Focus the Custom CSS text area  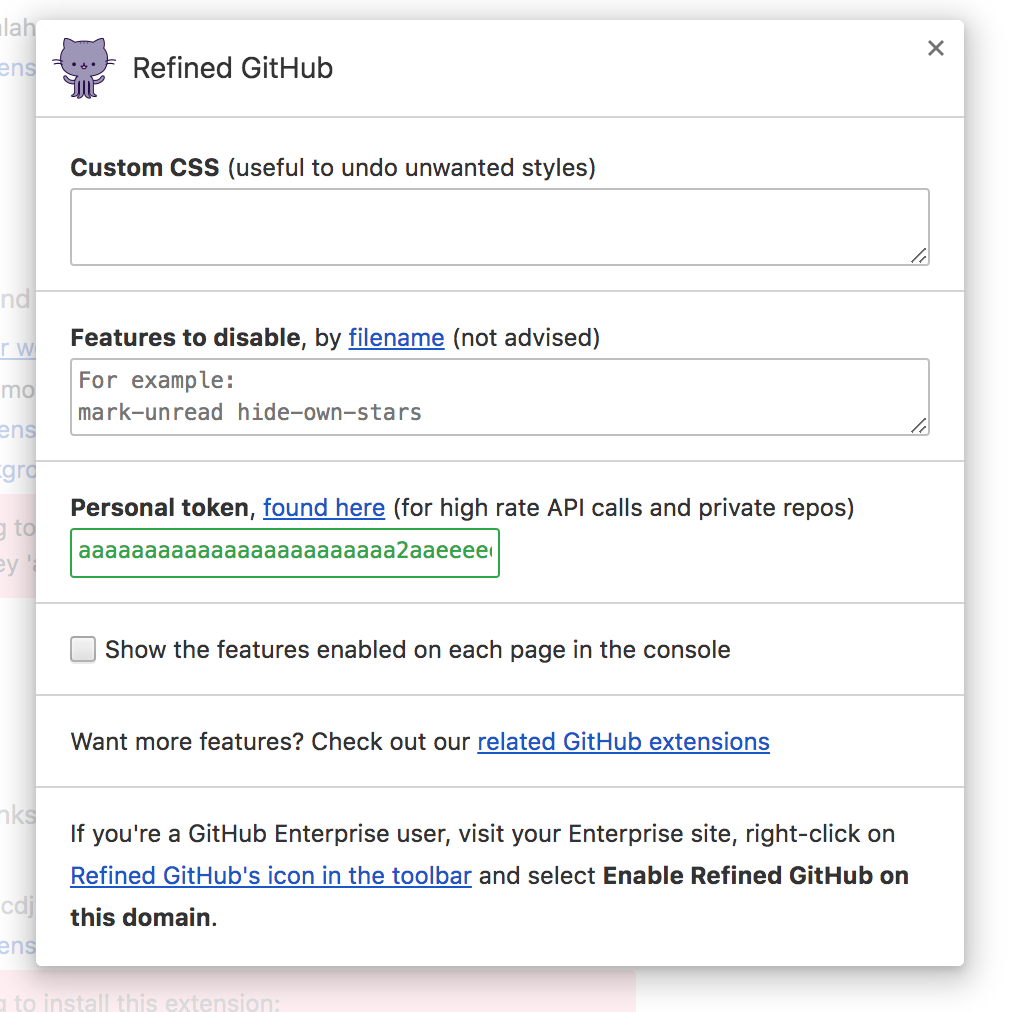point(499,227)
